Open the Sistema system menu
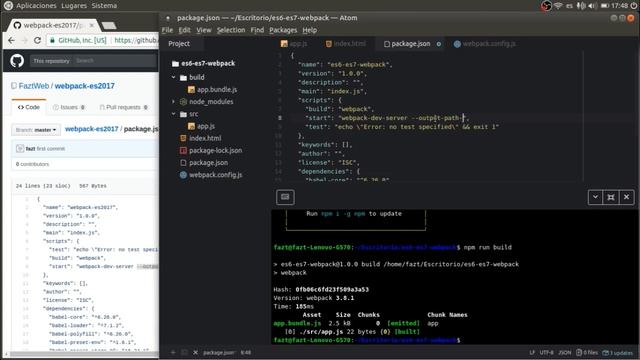 point(104,6)
